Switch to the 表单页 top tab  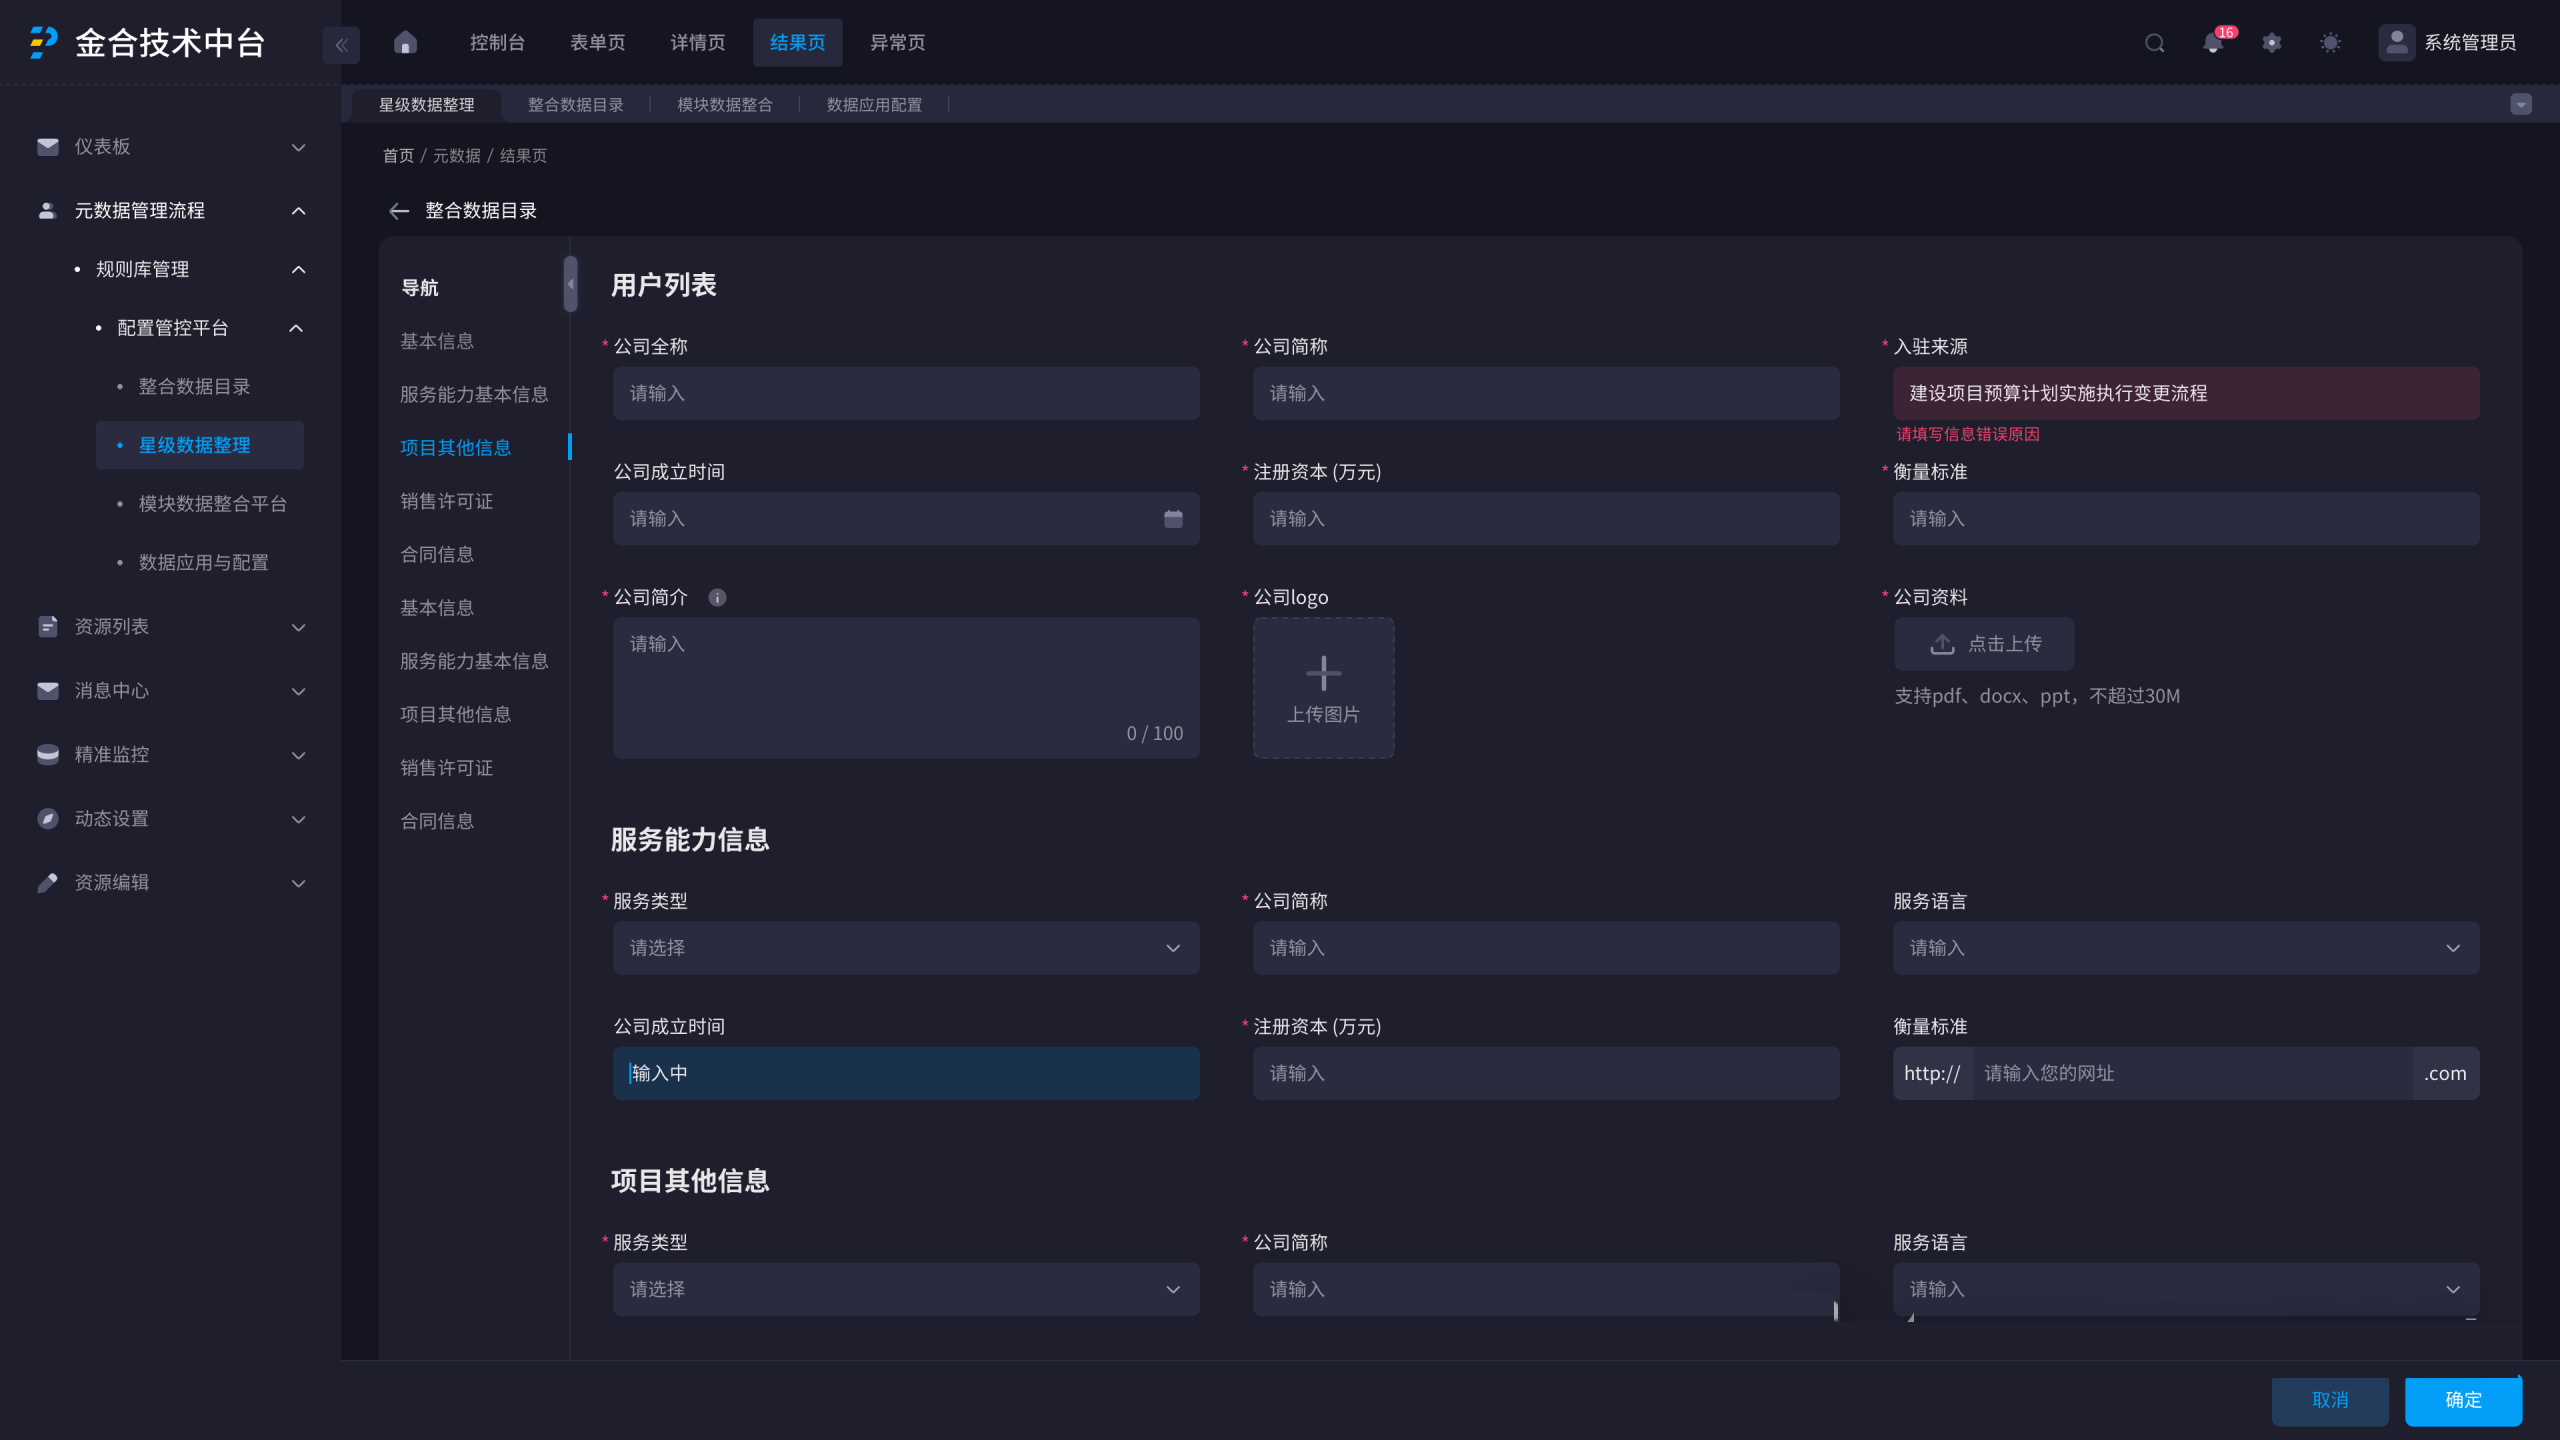597,43
